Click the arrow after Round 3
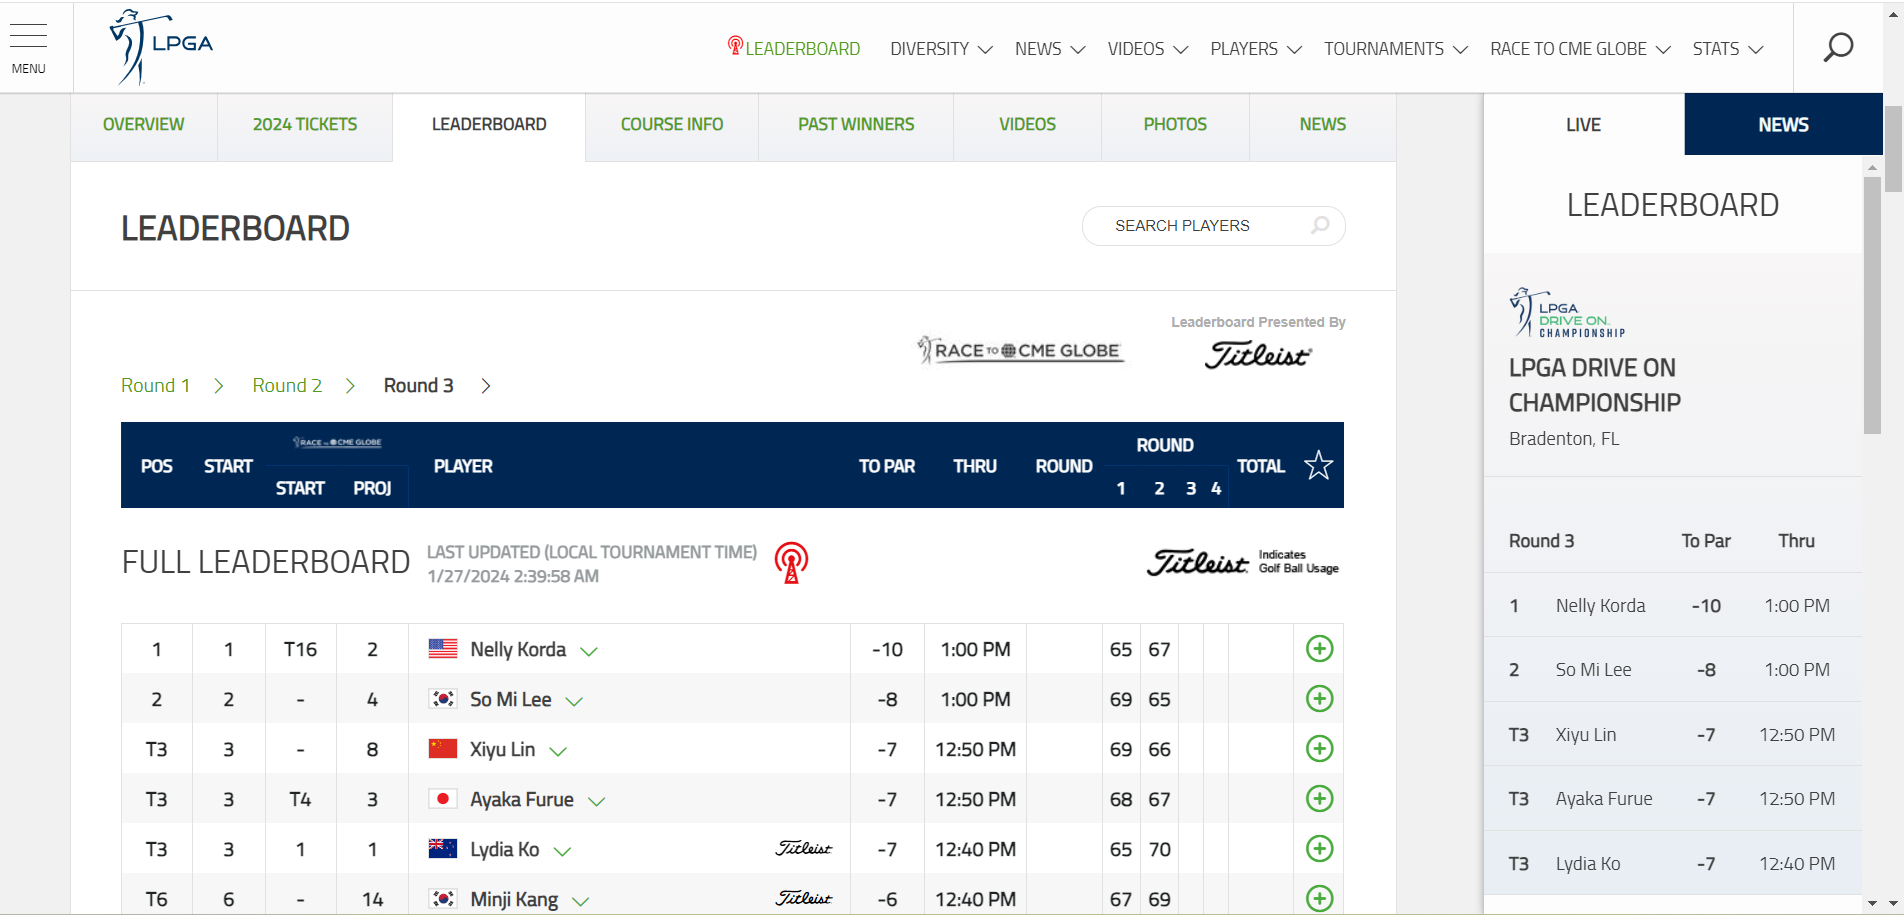Image resolution: width=1904 pixels, height=915 pixels. click(486, 386)
